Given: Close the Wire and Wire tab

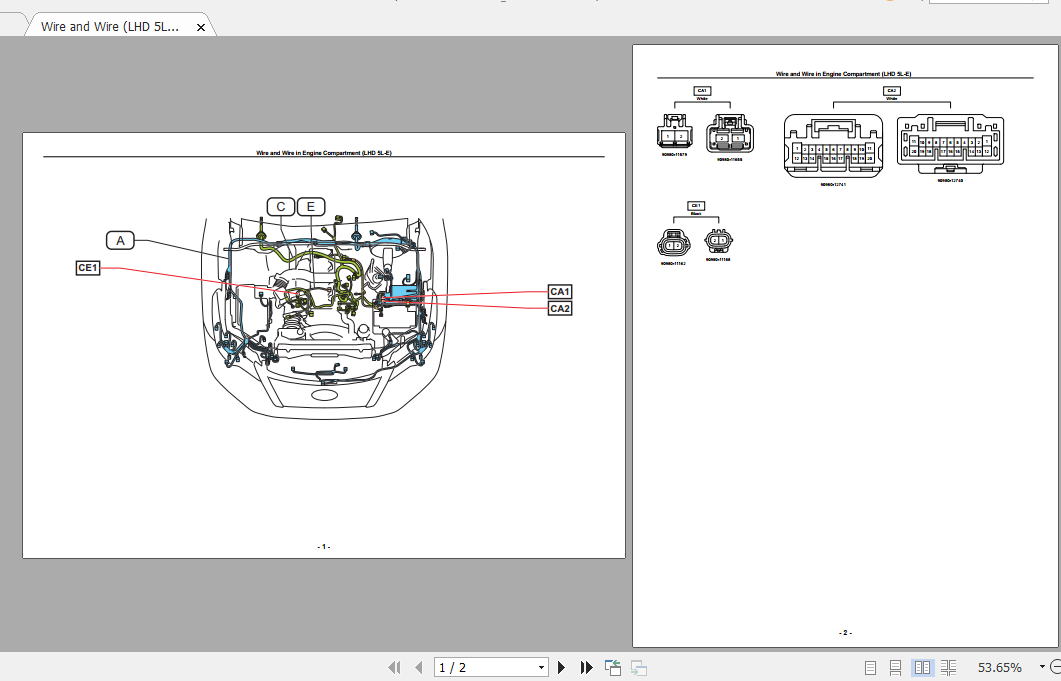Looking at the screenshot, I should (x=200, y=26).
